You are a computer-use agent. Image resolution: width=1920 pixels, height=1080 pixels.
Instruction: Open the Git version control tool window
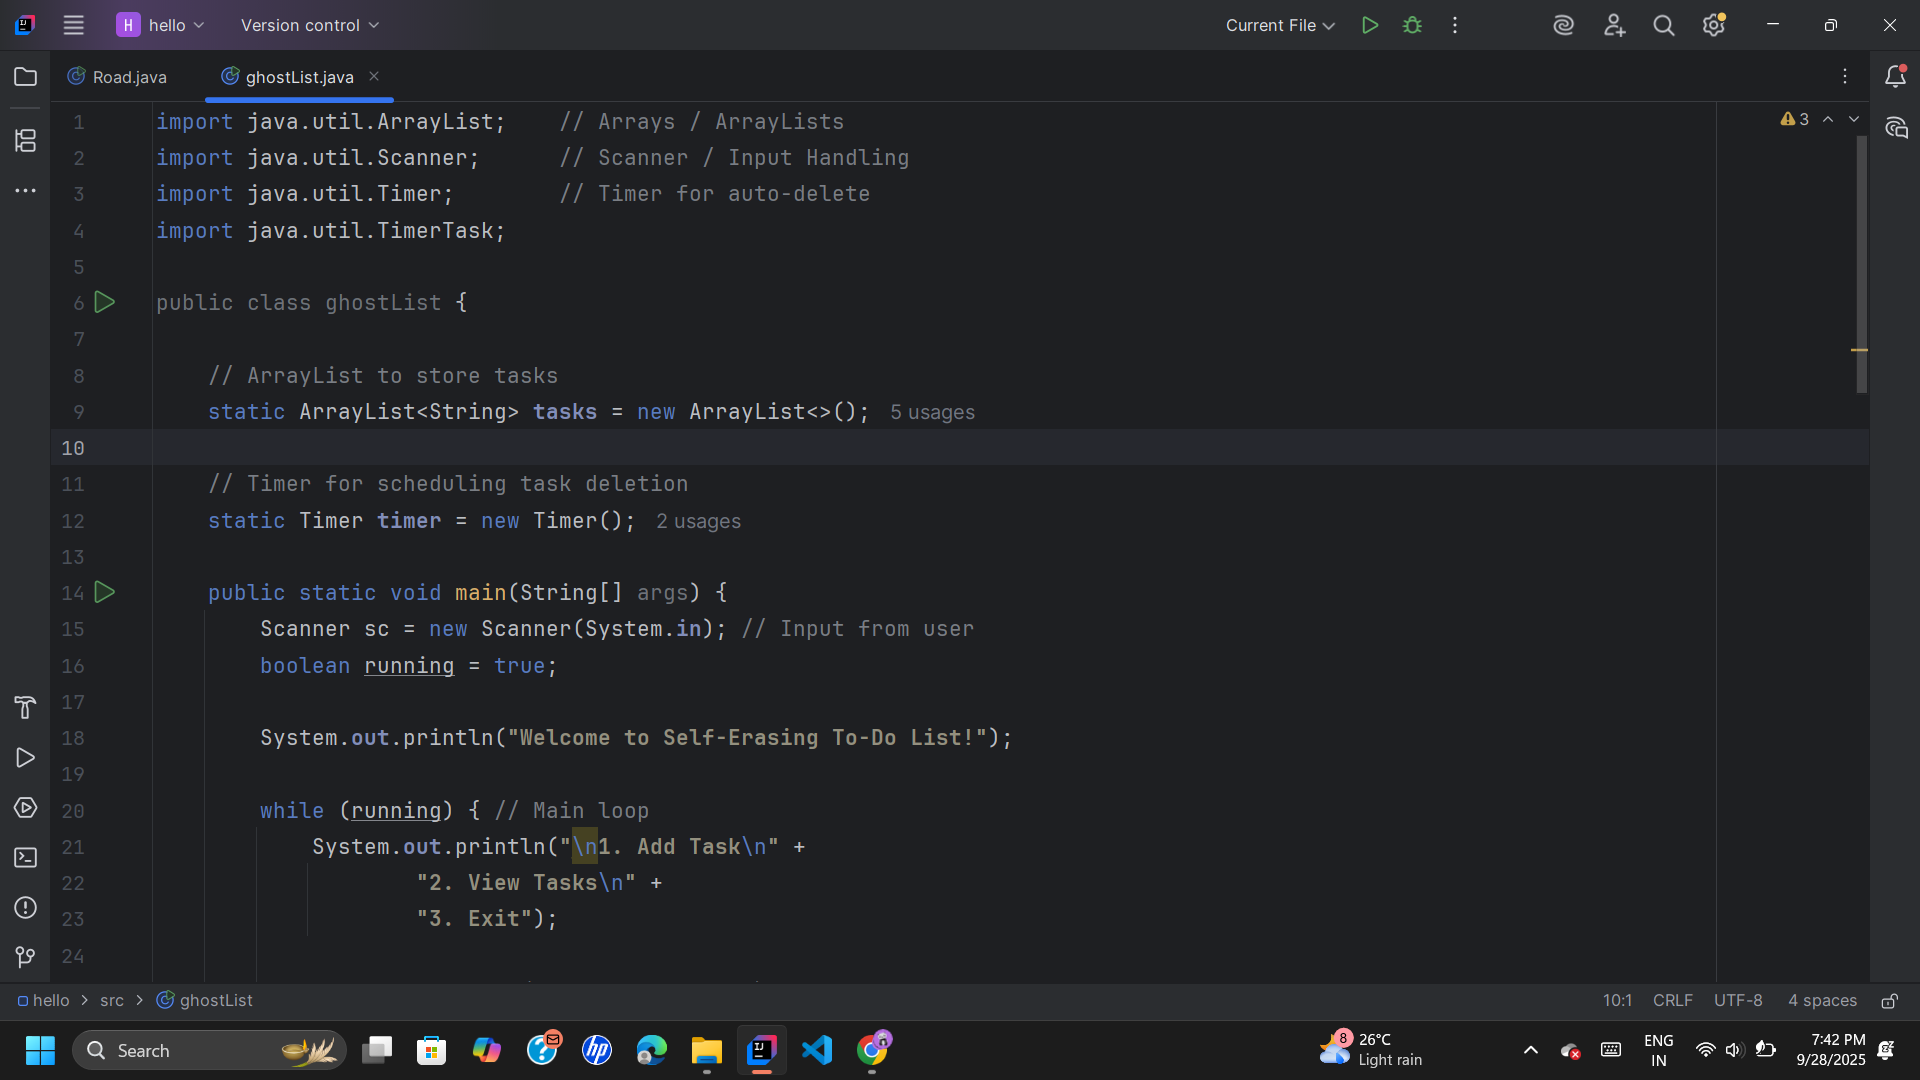[26, 958]
